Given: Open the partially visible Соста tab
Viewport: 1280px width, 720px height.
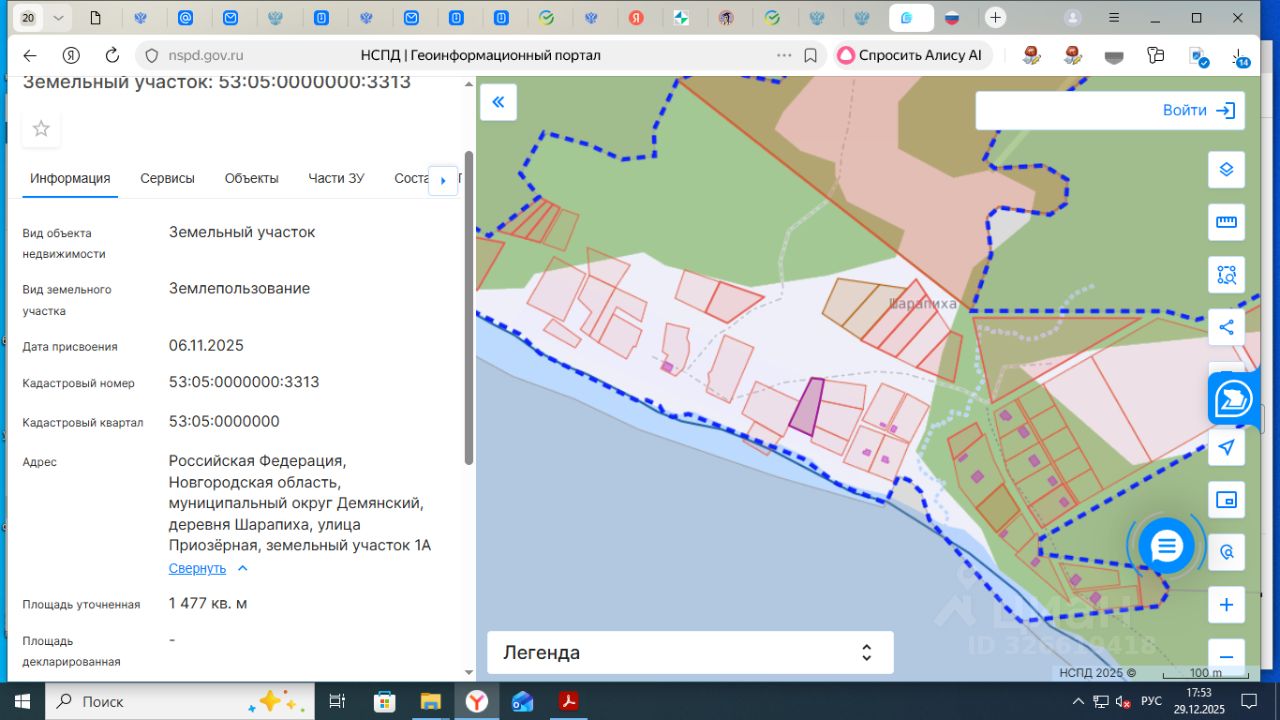Looking at the screenshot, I should tap(411, 178).
